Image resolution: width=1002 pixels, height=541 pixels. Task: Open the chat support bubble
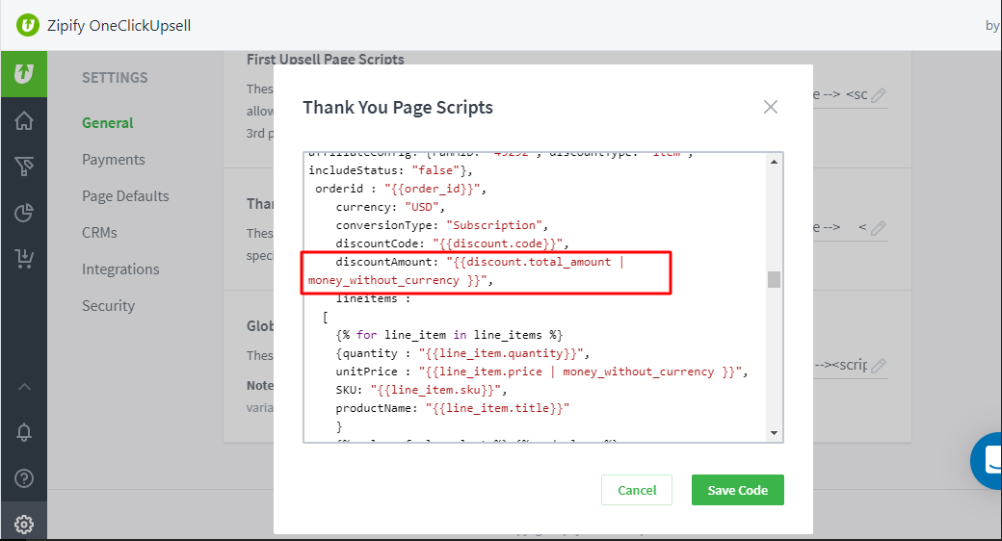coord(987,461)
